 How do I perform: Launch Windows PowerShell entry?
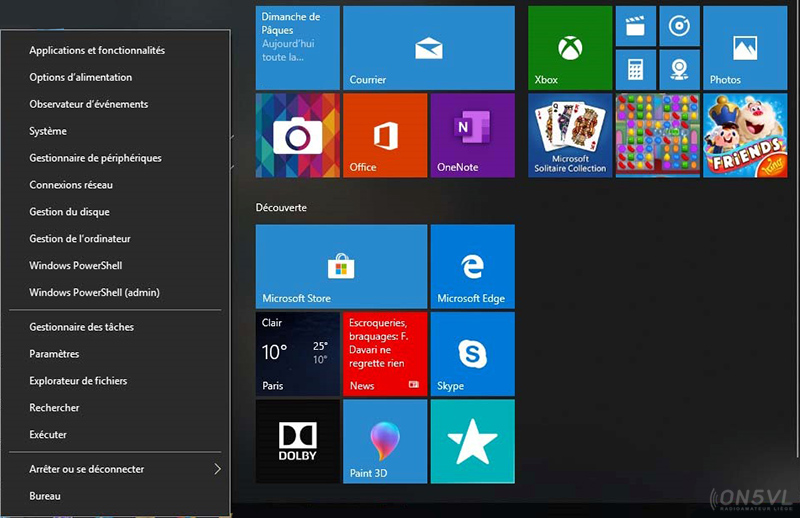(x=115, y=265)
